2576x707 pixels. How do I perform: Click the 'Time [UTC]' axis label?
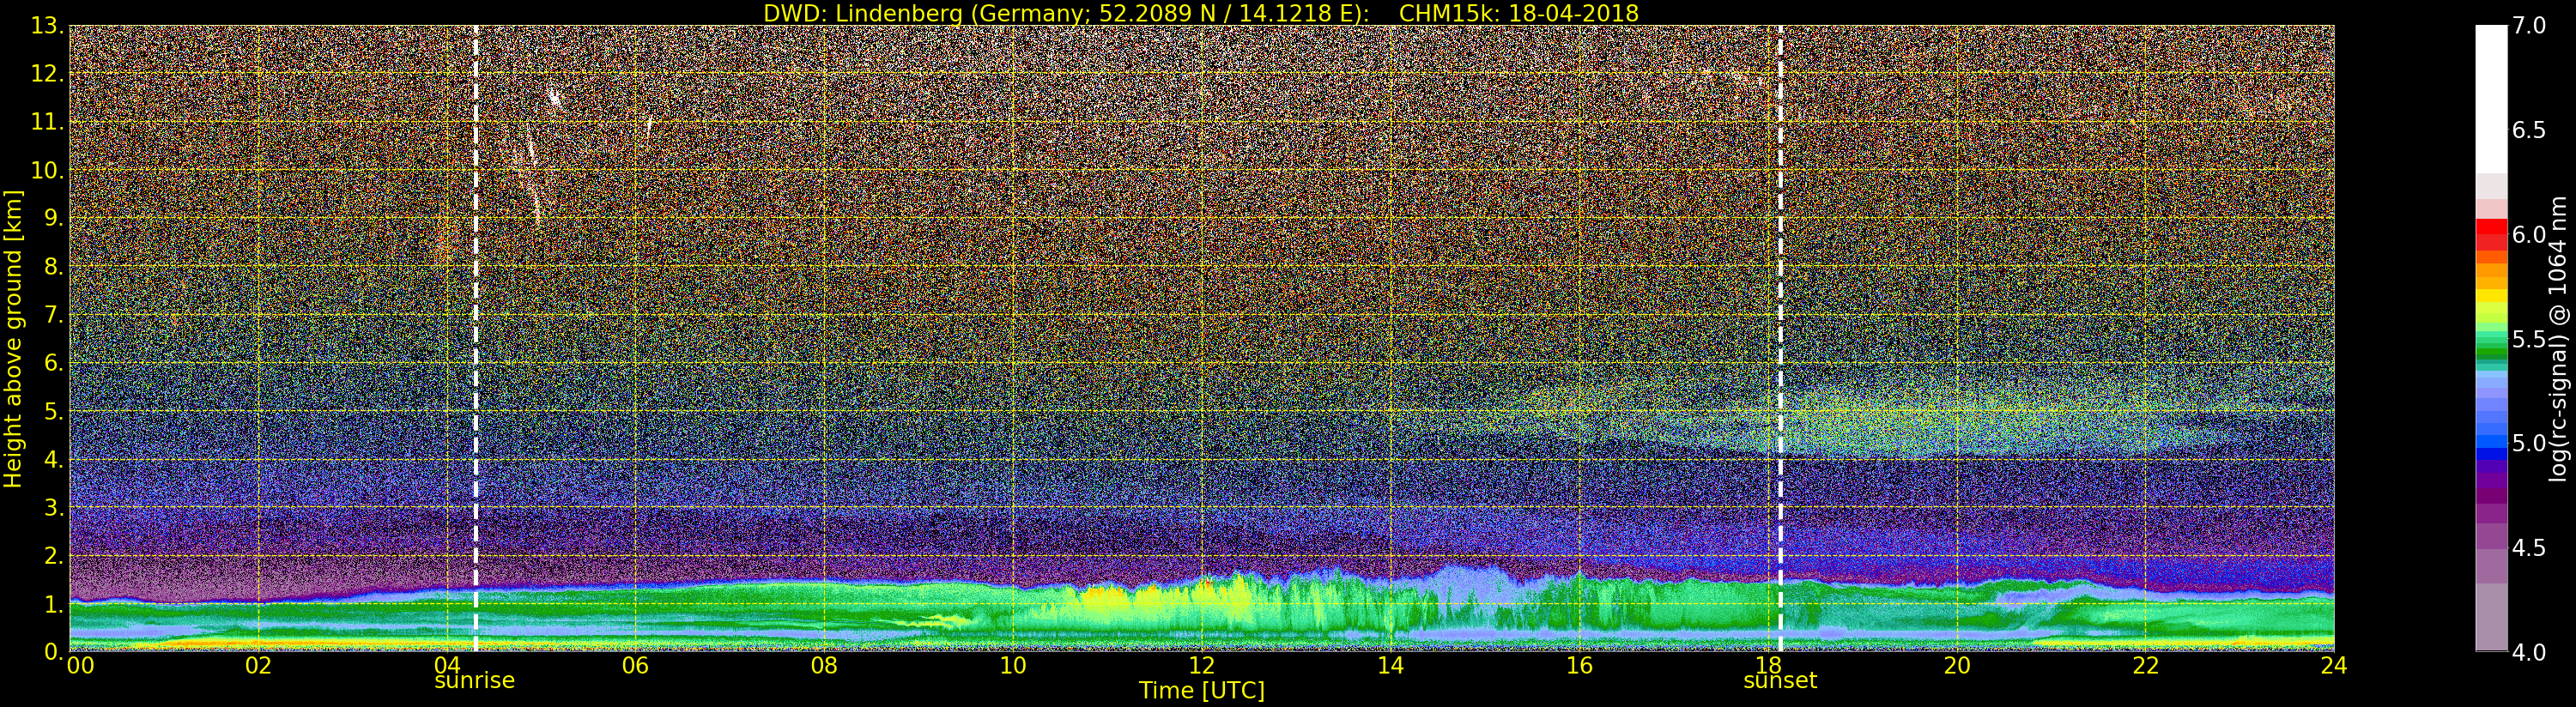click(x=1201, y=691)
